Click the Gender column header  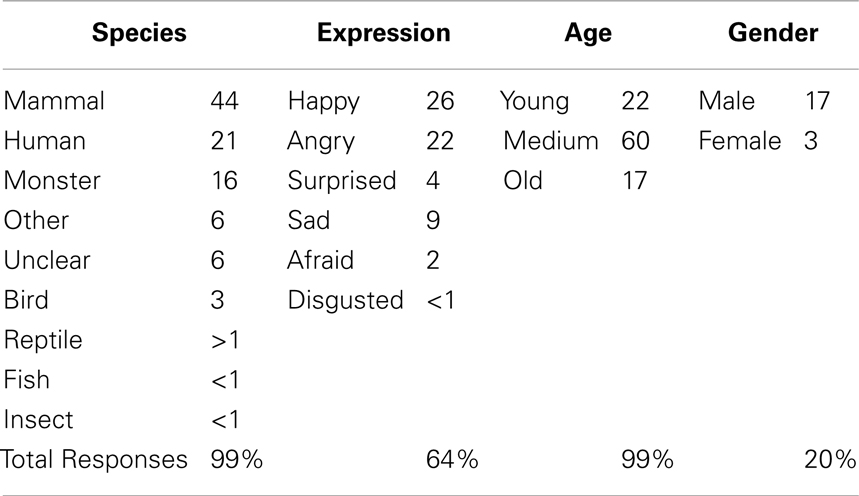[x=773, y=33]
